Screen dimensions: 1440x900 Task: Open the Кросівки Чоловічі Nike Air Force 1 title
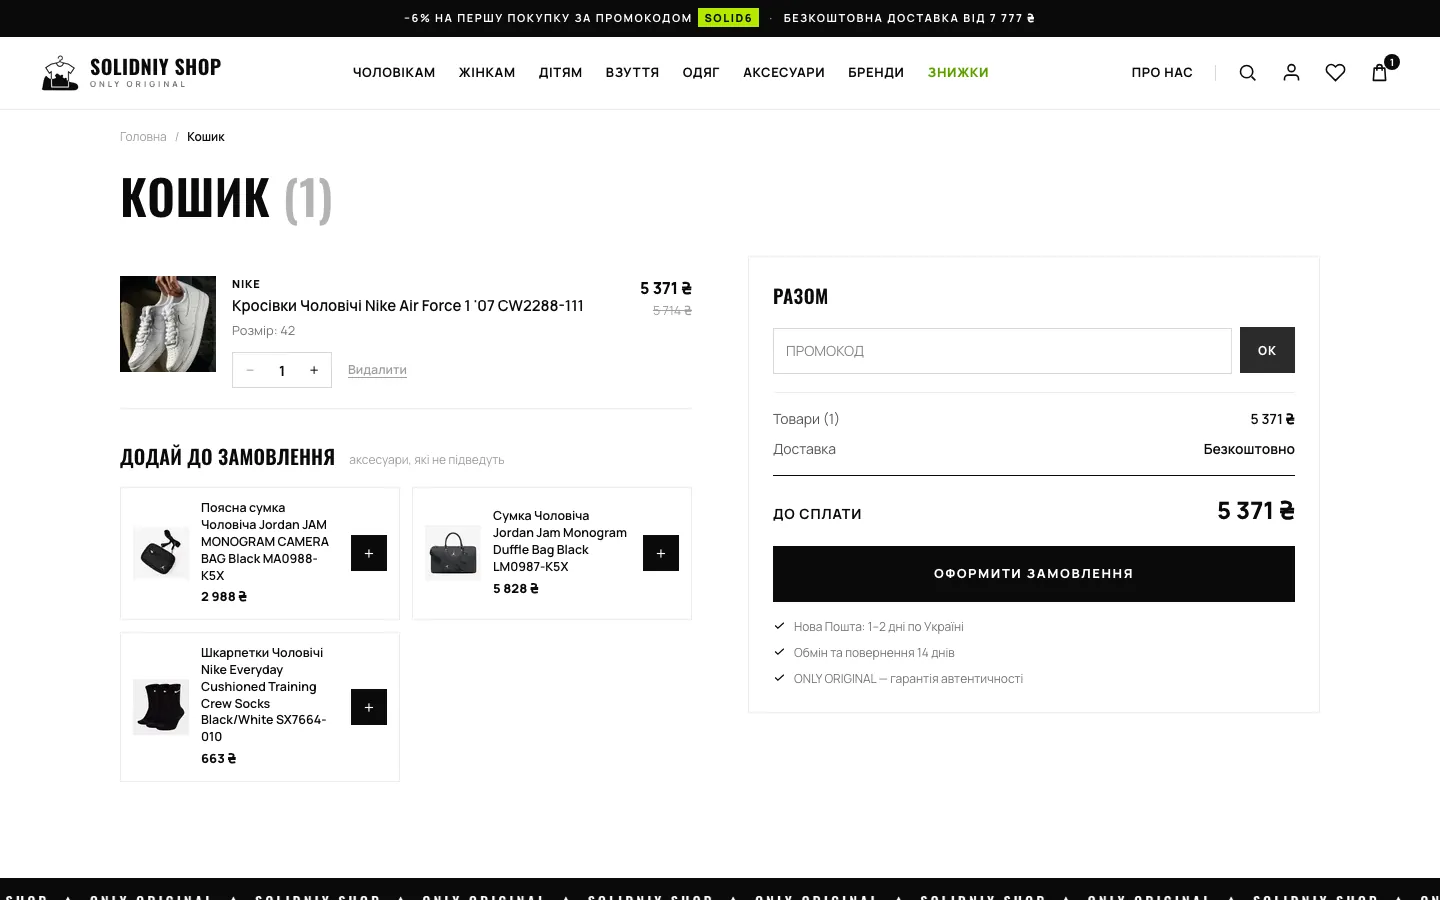[x=408, y=306]
